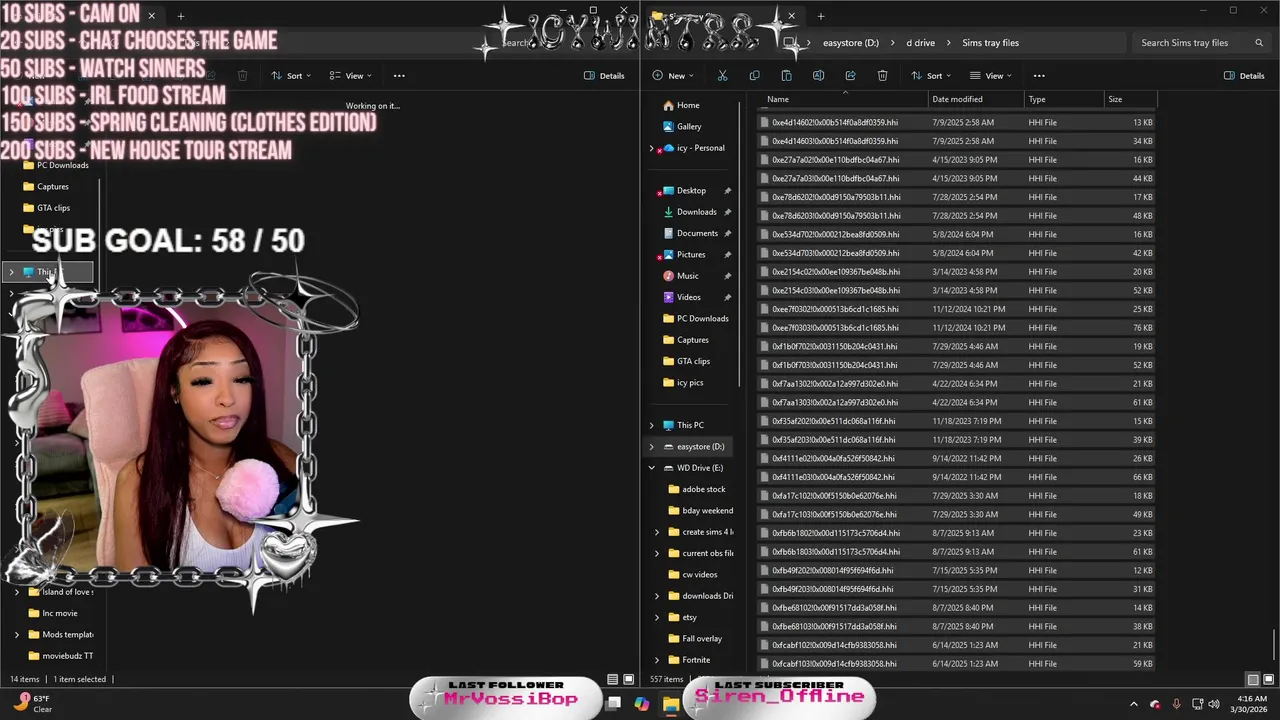Open Sort dropdown in Sims tray files window
This screenshot has width=1280, height=720.
(x=931, y=76)
